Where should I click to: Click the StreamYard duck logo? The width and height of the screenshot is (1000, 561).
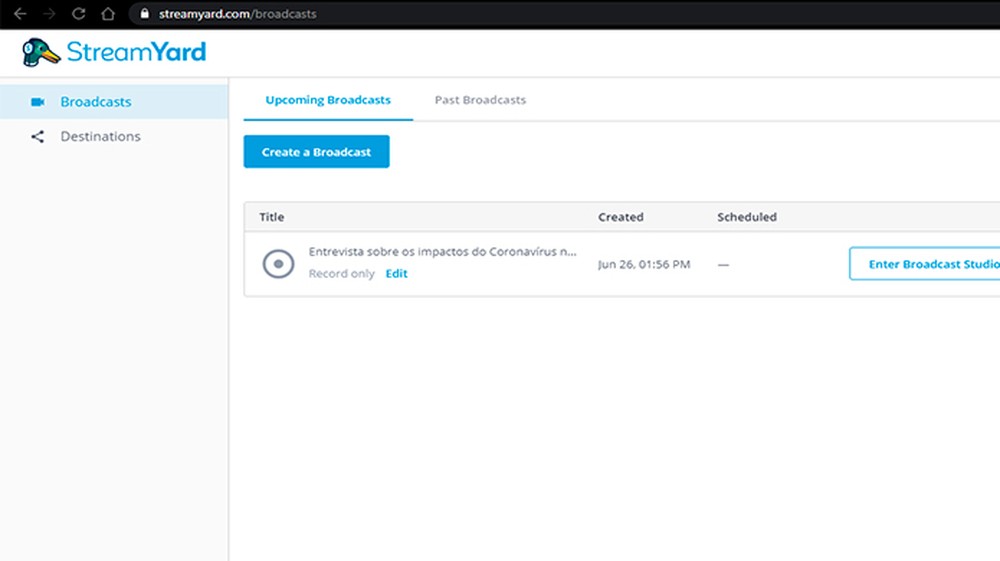pos(41,52)
